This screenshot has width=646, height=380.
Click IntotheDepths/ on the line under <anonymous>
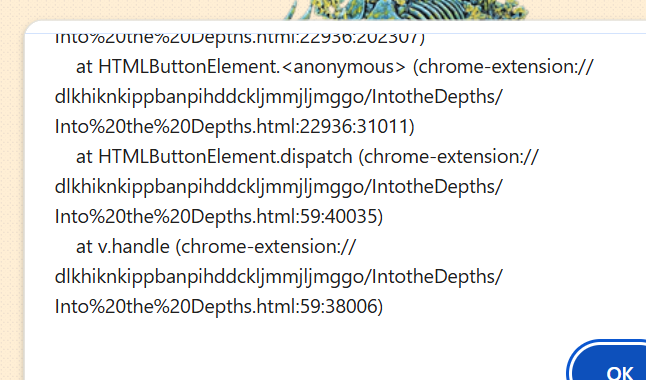coord(437,96)
